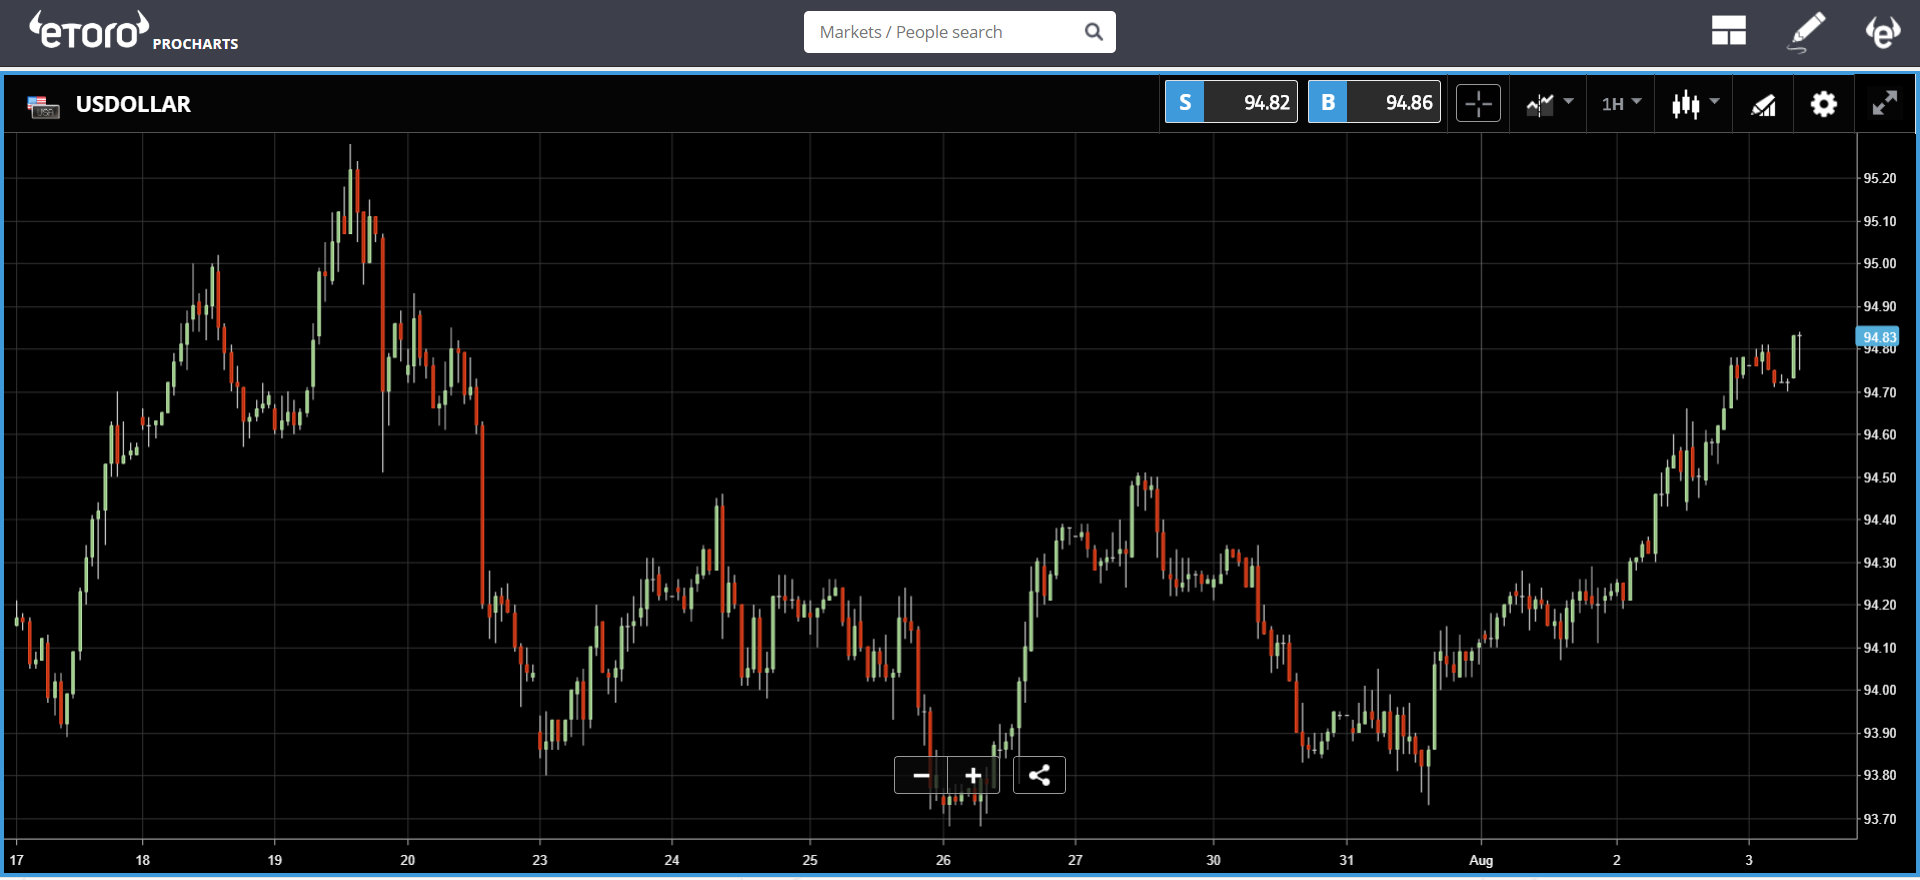Open the drawing and studies tool

[x=1763, y=104]
